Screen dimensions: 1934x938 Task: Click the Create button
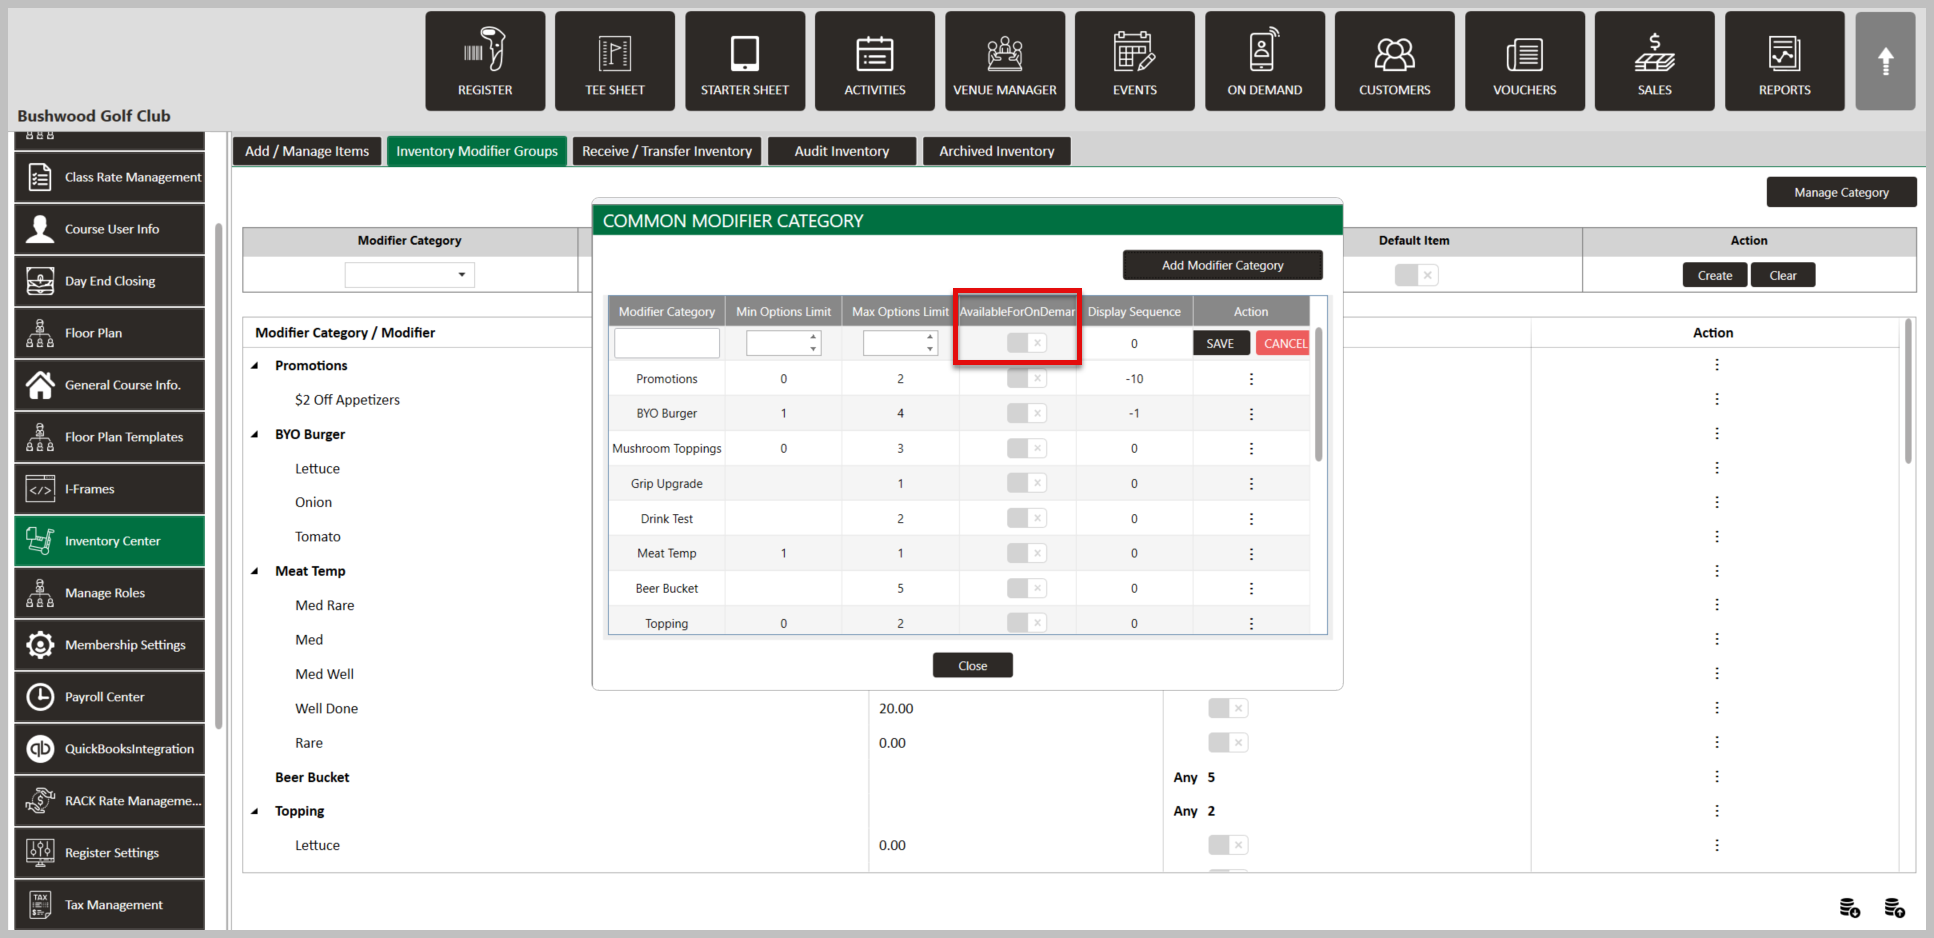(x=1715, y=275)
